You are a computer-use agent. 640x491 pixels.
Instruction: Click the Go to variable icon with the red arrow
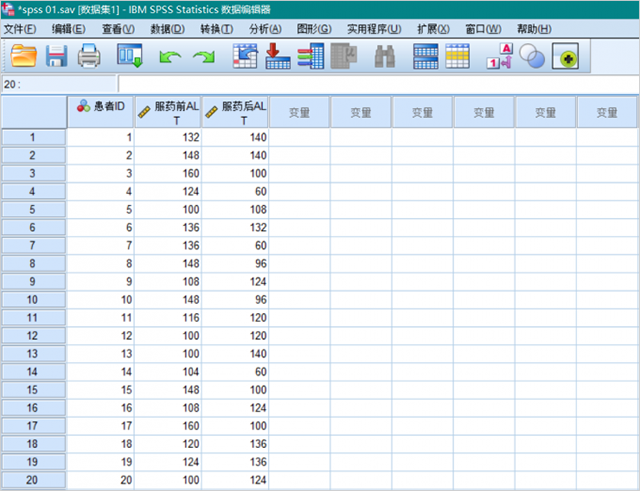278,56
